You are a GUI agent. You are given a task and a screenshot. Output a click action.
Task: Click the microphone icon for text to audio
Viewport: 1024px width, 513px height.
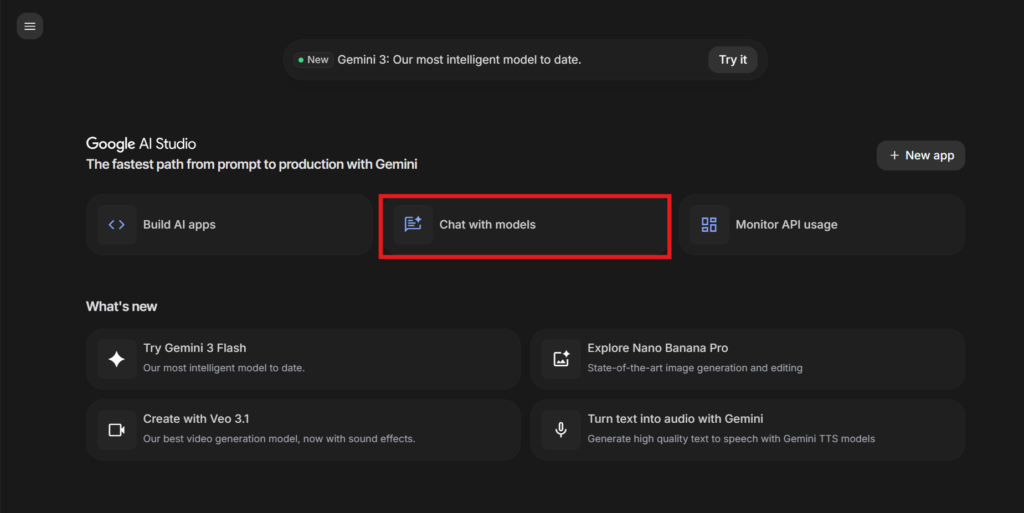tap(561, 430)
